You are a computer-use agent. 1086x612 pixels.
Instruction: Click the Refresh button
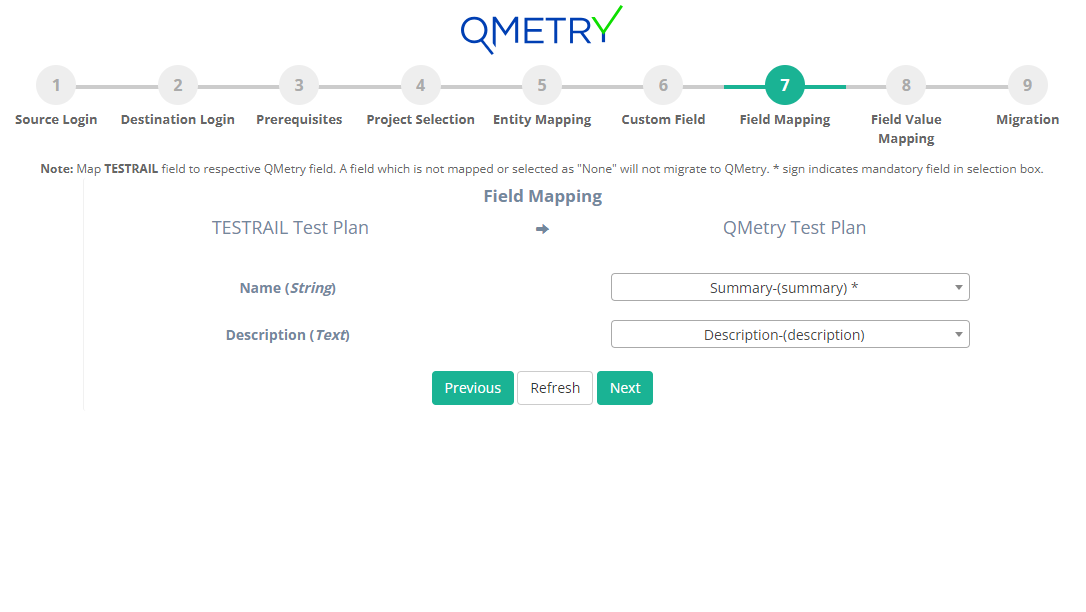pyautogui.click(x=555, y=388)
